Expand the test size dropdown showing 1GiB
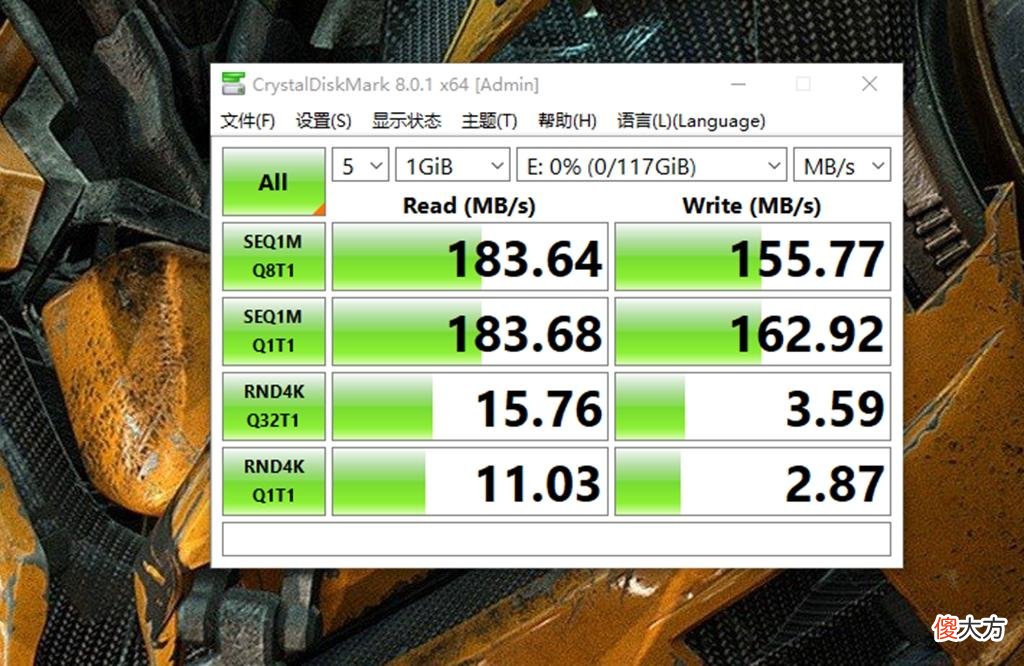 tap(453, 165)
